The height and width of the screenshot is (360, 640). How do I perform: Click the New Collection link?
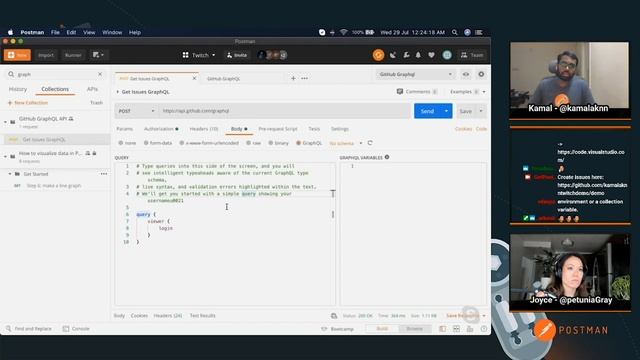coord(28,103)
